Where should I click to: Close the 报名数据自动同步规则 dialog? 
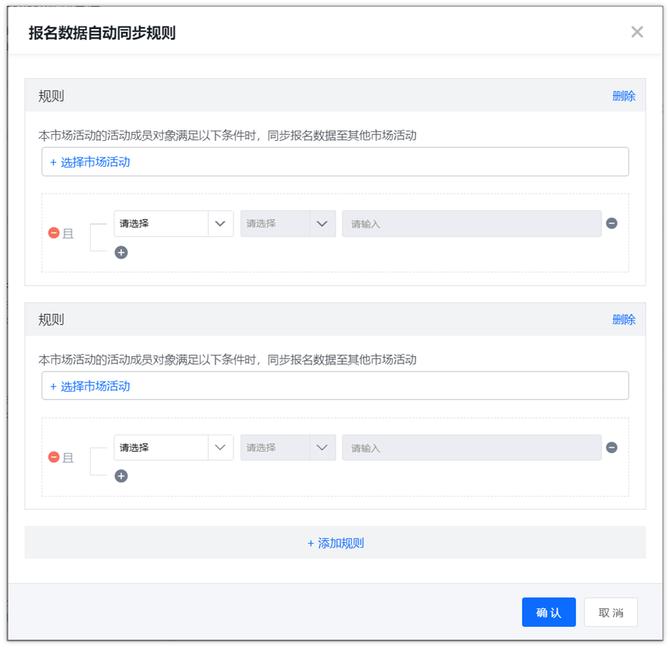coord(637,32)
